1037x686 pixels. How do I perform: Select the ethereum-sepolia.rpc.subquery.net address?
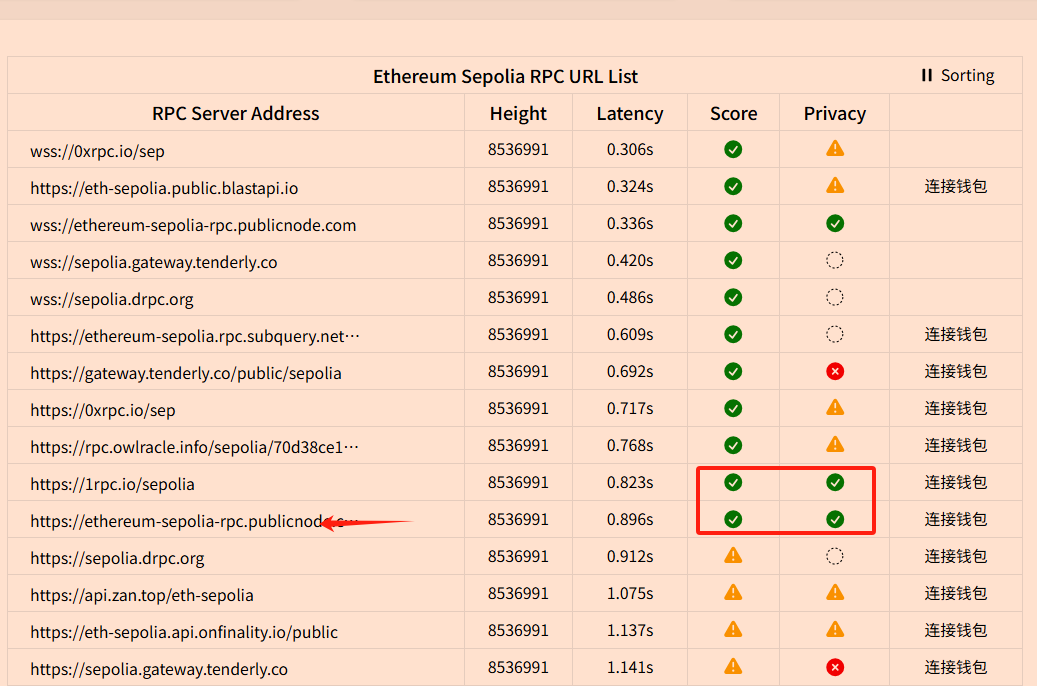[x=195, y=336]
